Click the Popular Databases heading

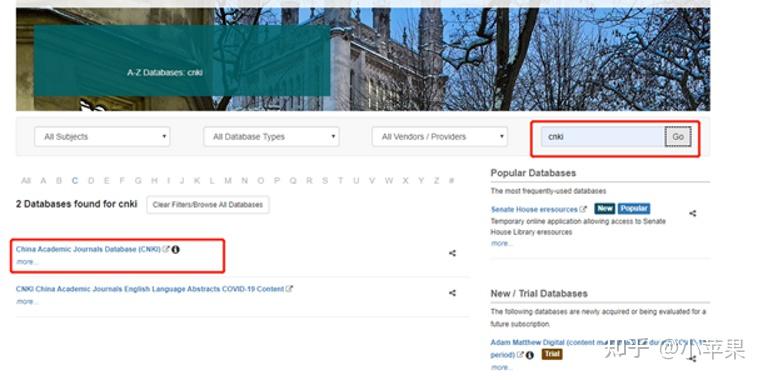pos(533,173)
